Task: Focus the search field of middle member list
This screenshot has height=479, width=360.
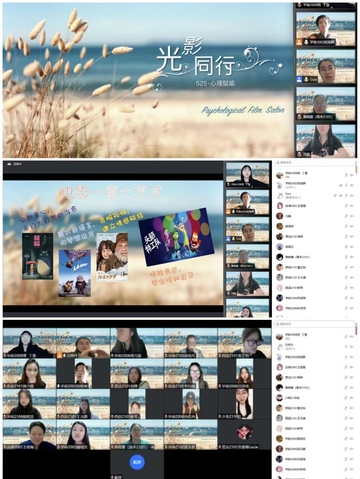Action: [x=313, y=163]
